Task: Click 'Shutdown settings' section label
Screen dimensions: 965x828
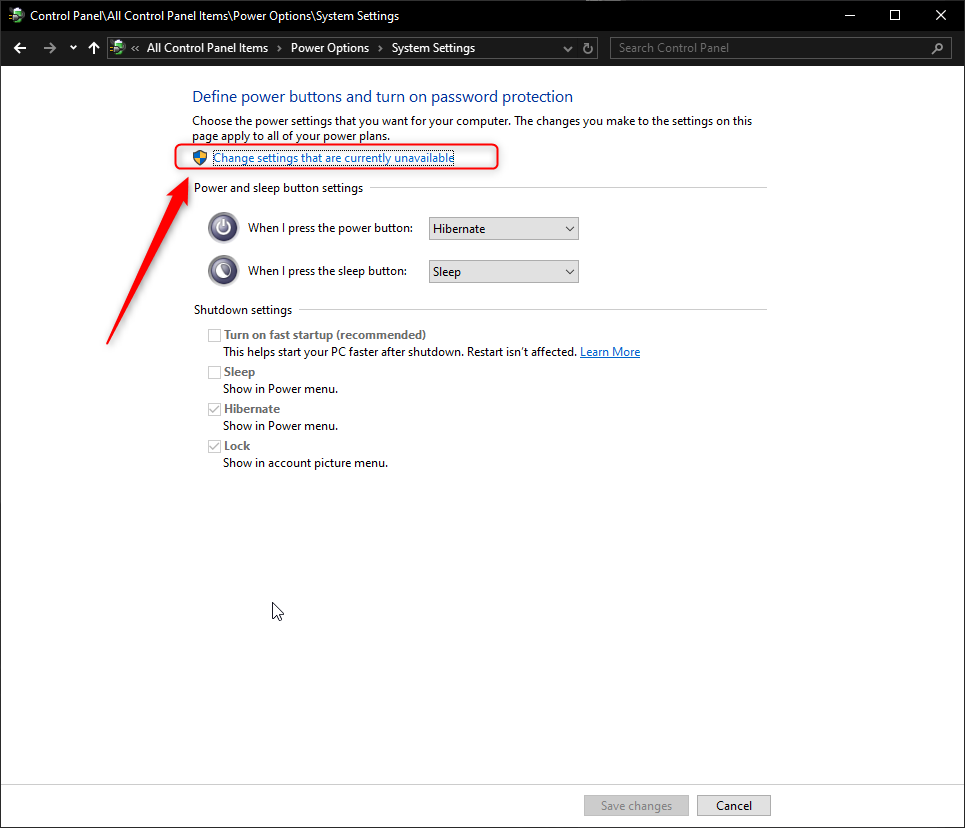Action: 242,310
